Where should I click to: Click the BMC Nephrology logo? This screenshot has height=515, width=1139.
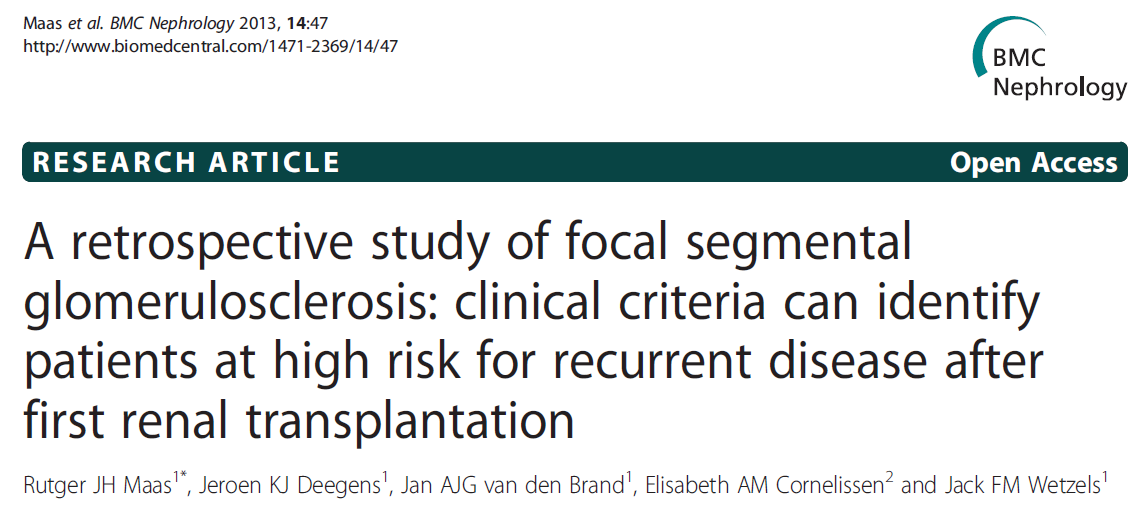(1048, 60)
